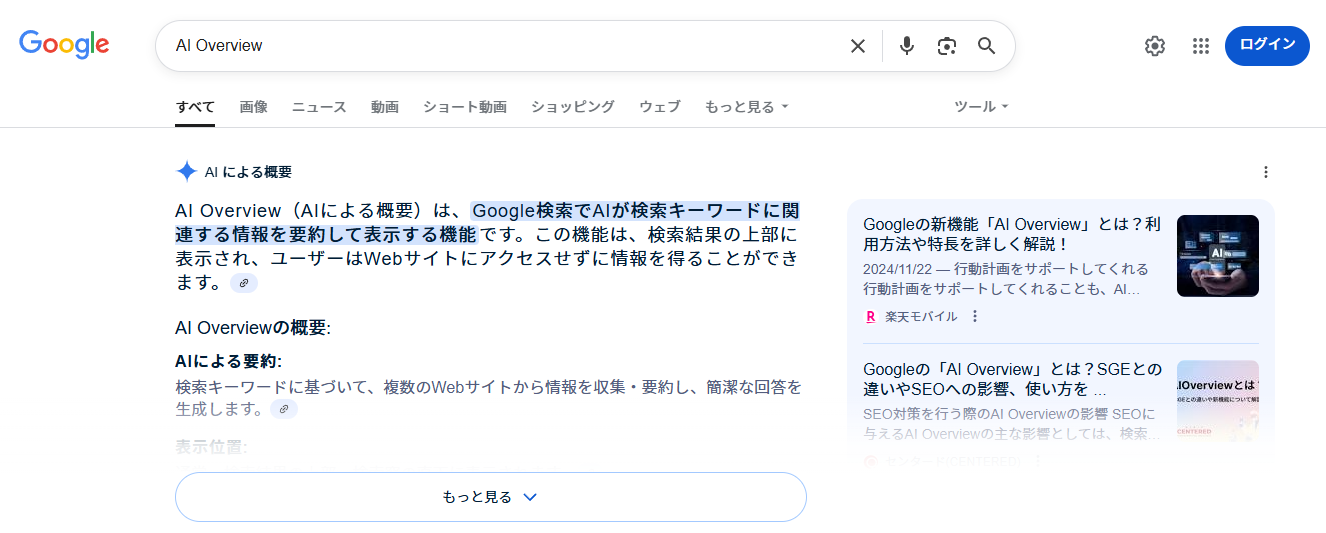The image size is (1326, 533).
Task: Clear the search box with the X icon
Action: (x=858, y=46)
